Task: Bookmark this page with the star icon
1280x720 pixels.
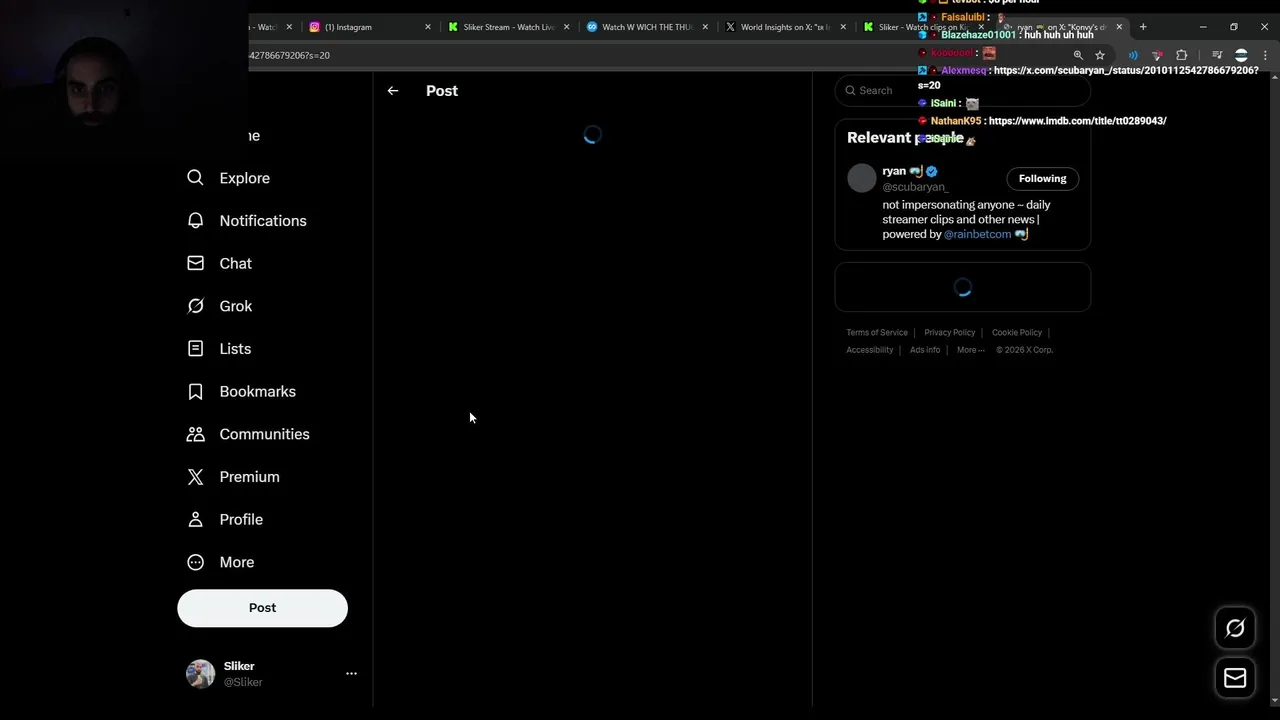Action: [1100, 55]
